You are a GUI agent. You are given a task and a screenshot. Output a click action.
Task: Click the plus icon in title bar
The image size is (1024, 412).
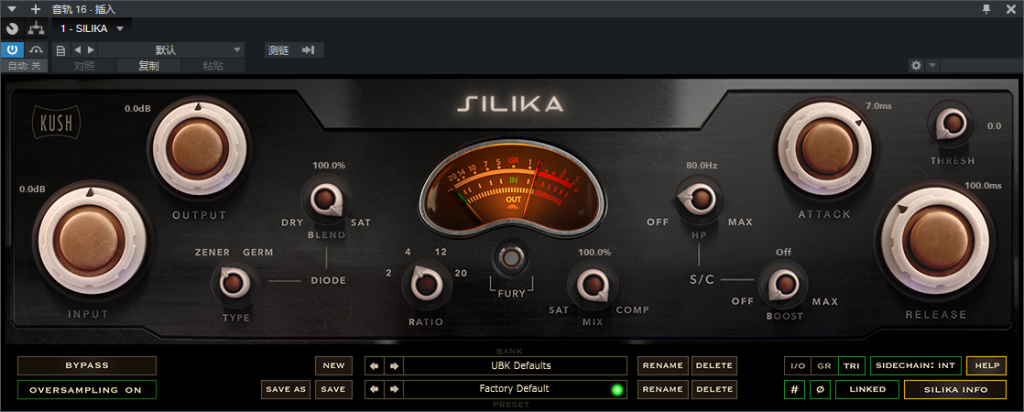coord(35,9)
